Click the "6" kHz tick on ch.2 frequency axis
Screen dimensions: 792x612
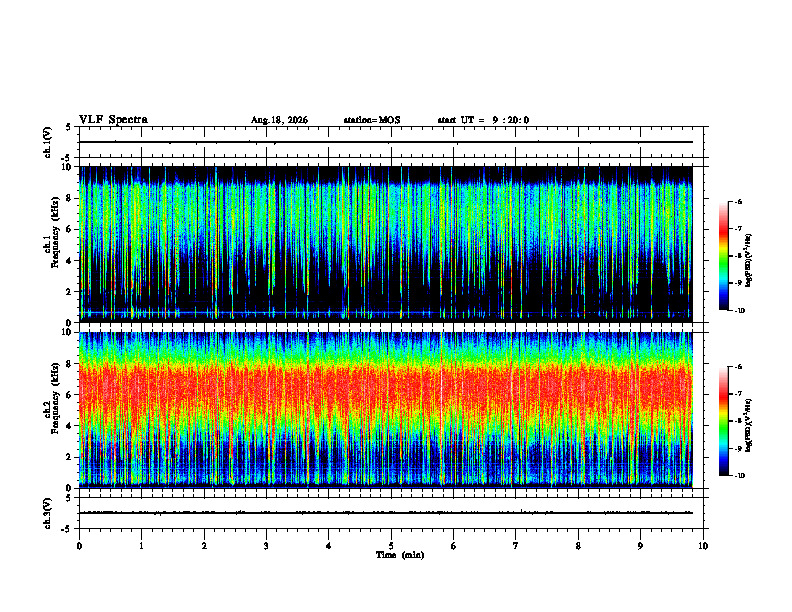tap(69, 395)
